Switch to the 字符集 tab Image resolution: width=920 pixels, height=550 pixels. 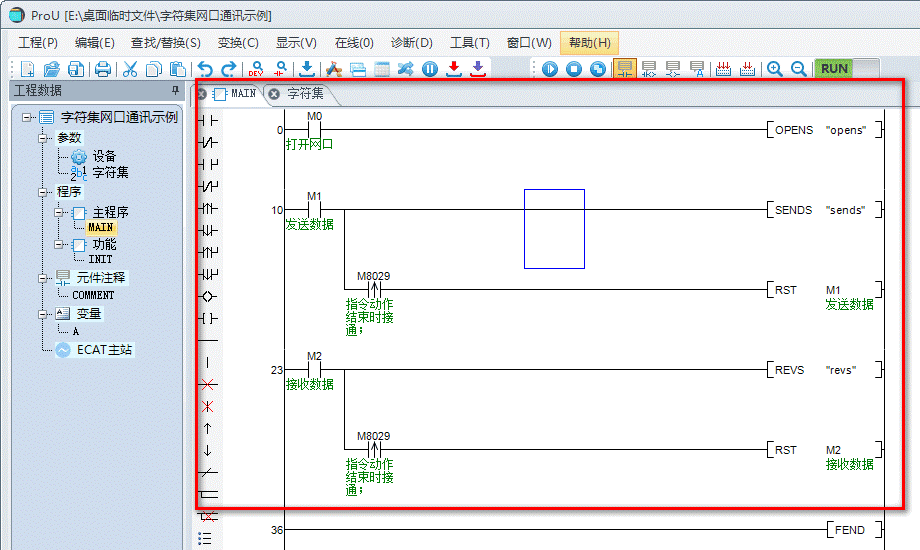click(305, 93)
